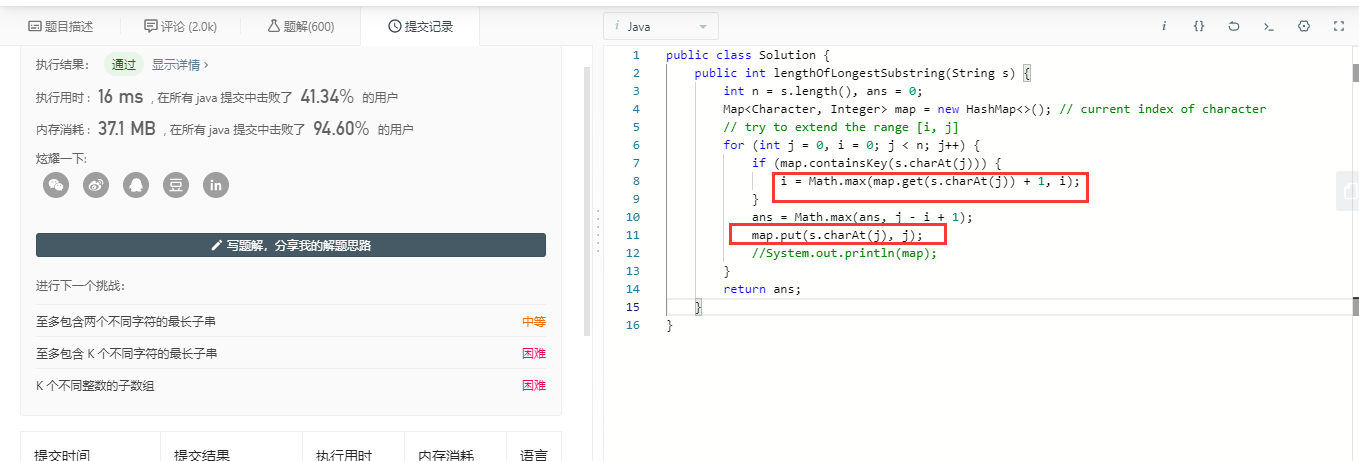Share result via LinkedIn icon
Viewport: 1359px width, 461px height.
click(216, 185)
